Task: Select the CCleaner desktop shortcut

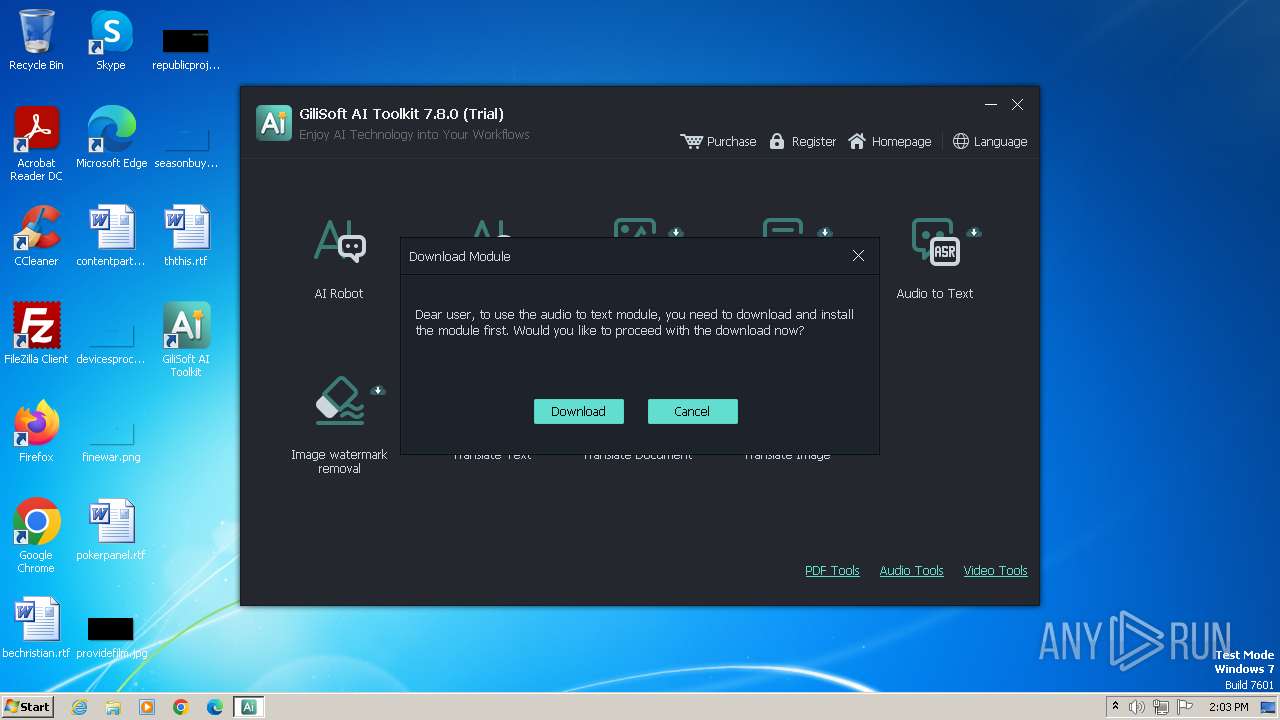Action: coord(36,236)
